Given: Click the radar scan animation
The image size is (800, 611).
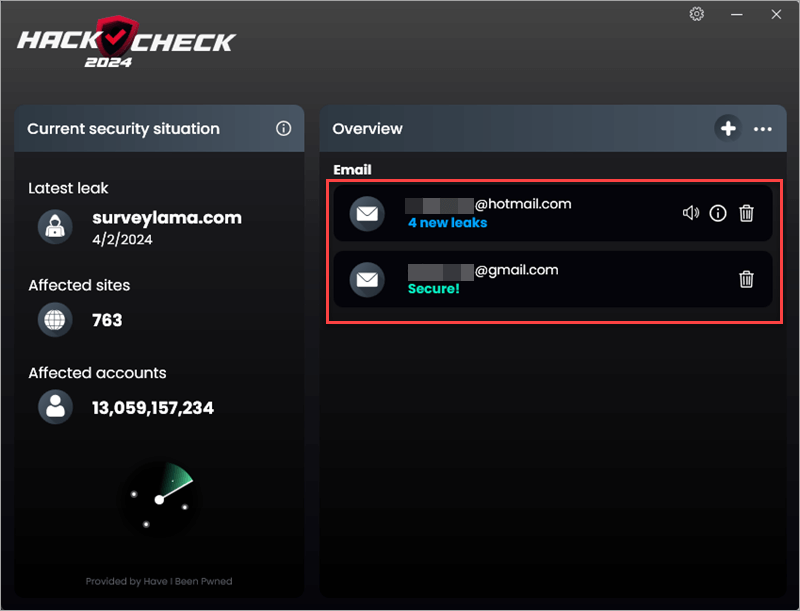Looking at the screenshot, I should (x=159, y=499).
